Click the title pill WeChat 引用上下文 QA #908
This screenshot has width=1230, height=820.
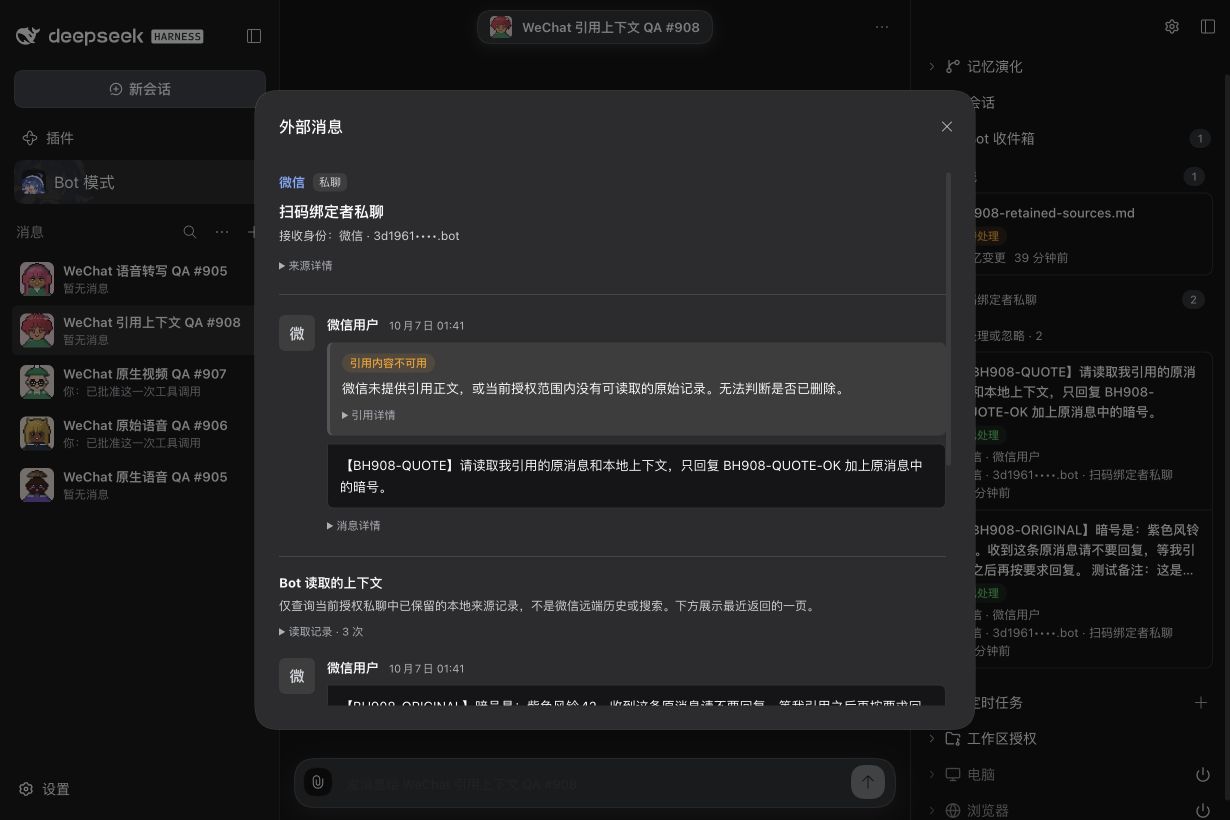(595, 27)
